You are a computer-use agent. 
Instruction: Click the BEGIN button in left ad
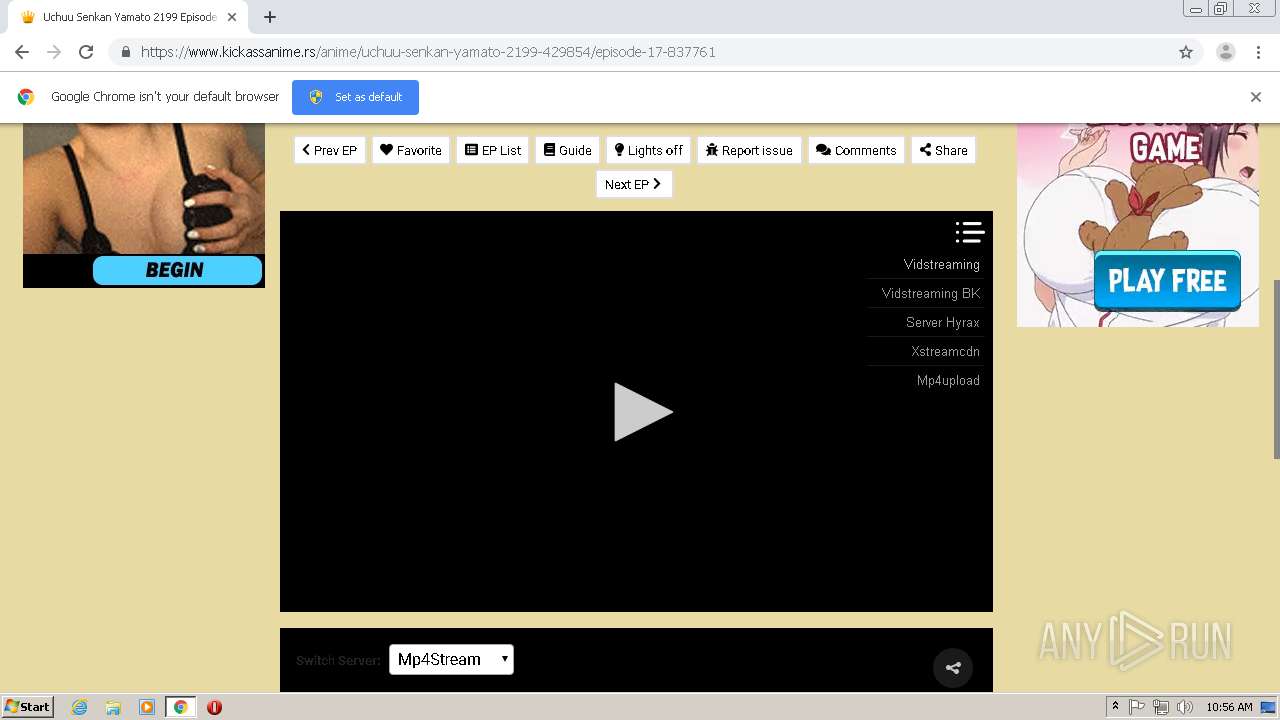177,270
